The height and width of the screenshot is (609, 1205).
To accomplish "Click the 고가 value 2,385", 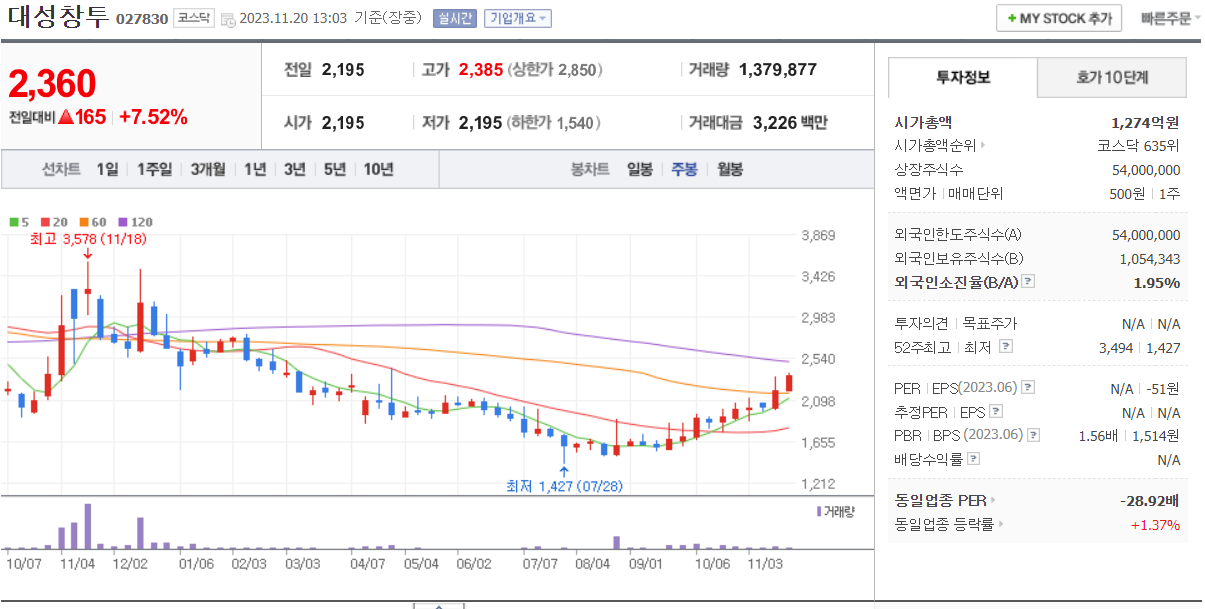I will [x=481, y=70].
